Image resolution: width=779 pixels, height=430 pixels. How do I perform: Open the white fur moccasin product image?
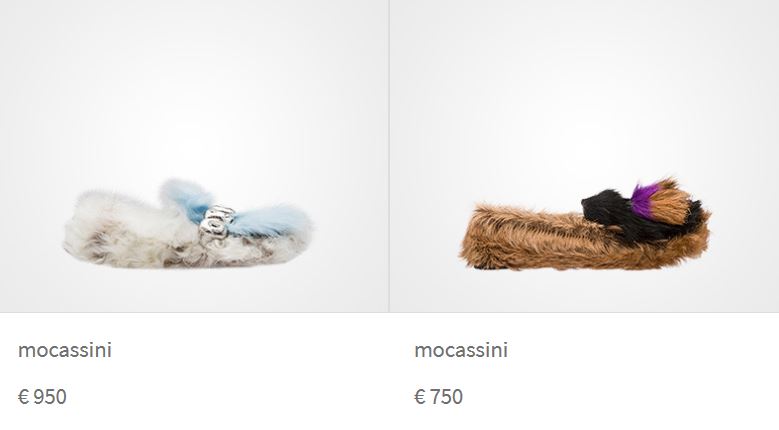click(194, 156)
